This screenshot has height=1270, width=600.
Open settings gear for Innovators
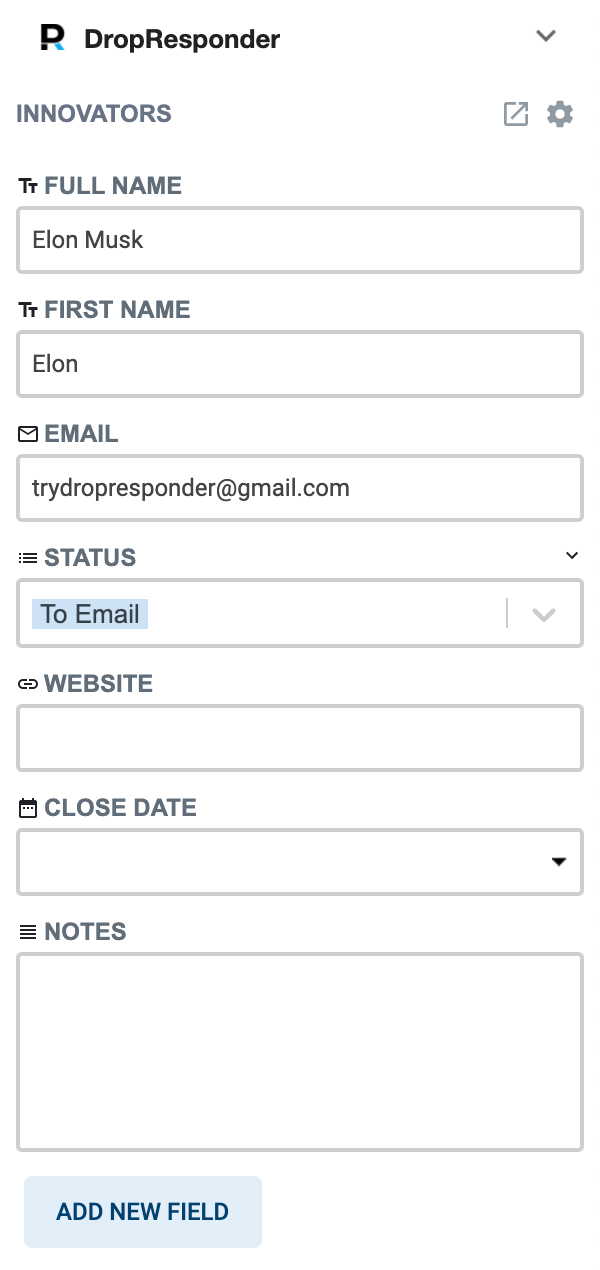point(560,114)
